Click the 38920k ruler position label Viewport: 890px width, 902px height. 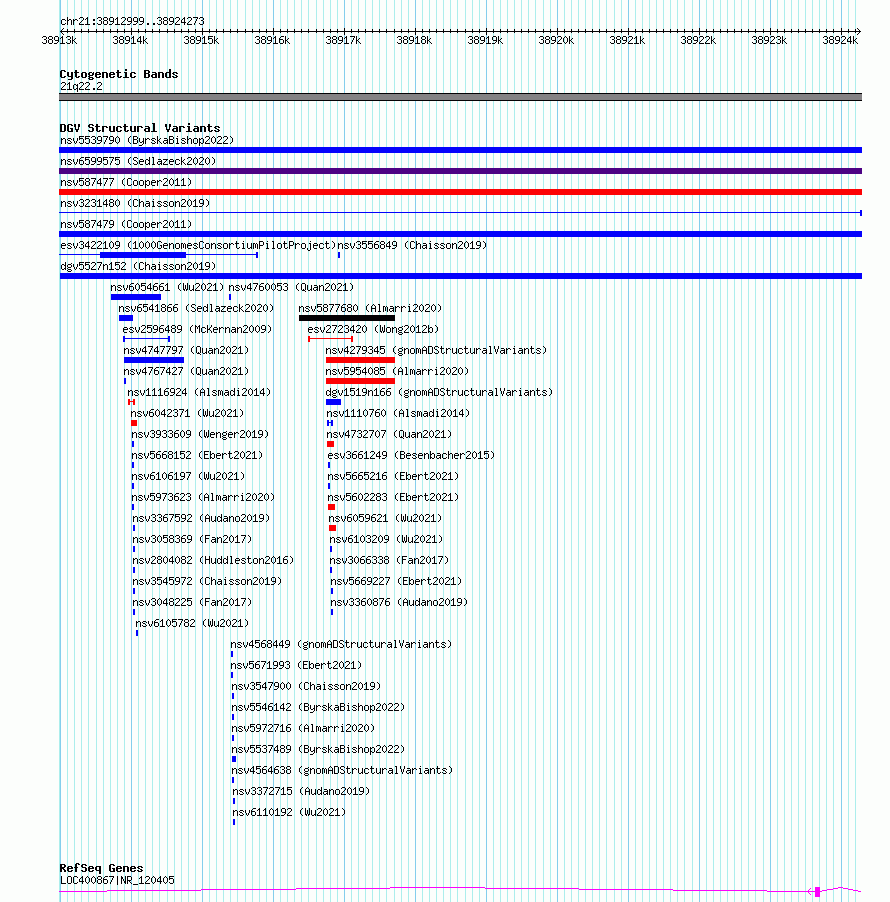[556, 40]
